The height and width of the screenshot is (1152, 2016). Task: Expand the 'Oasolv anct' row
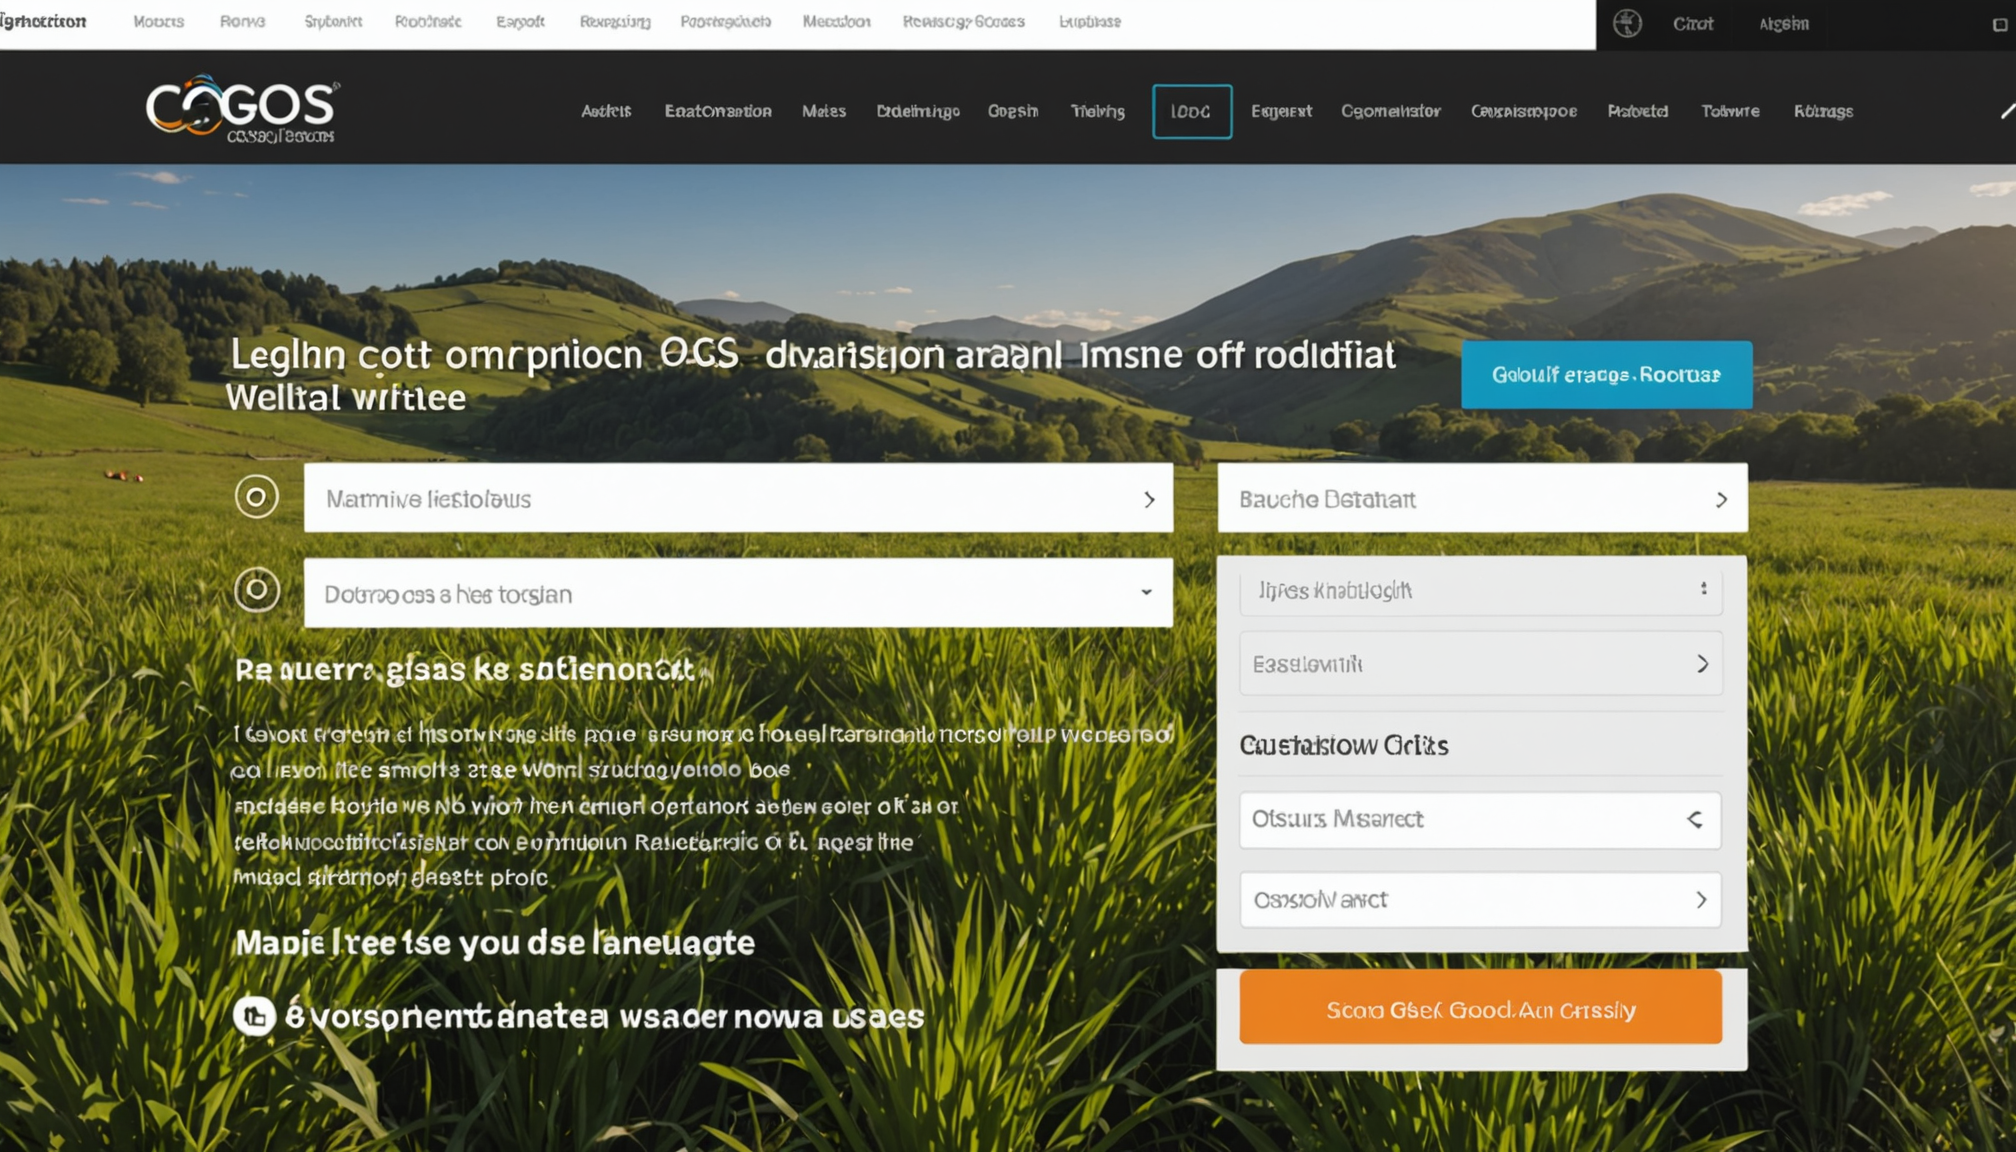click(x=1480, y=900)
